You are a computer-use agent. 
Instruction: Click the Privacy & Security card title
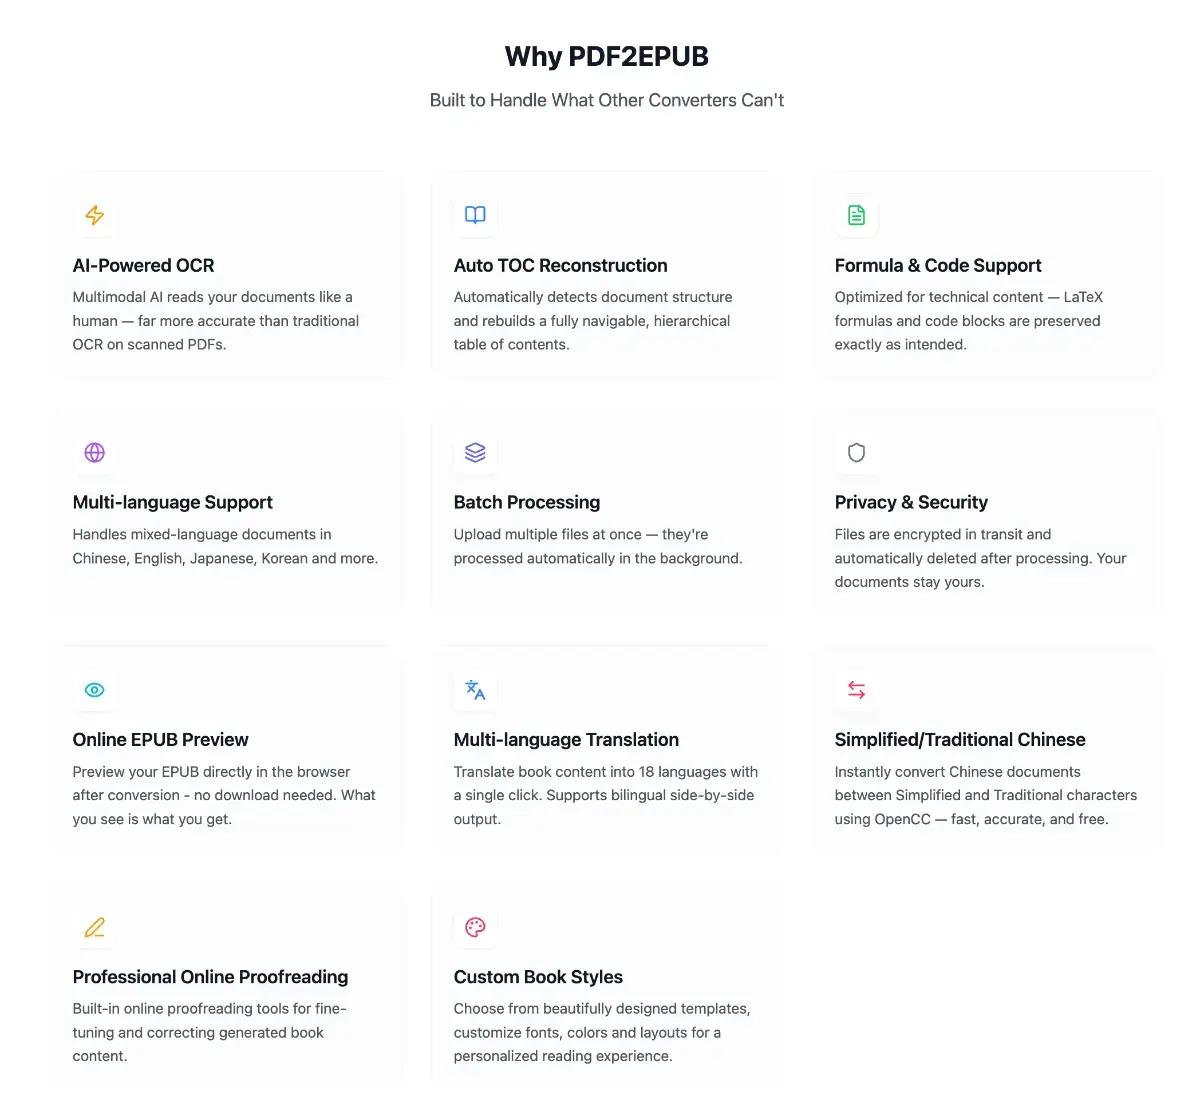coord(911,502)
